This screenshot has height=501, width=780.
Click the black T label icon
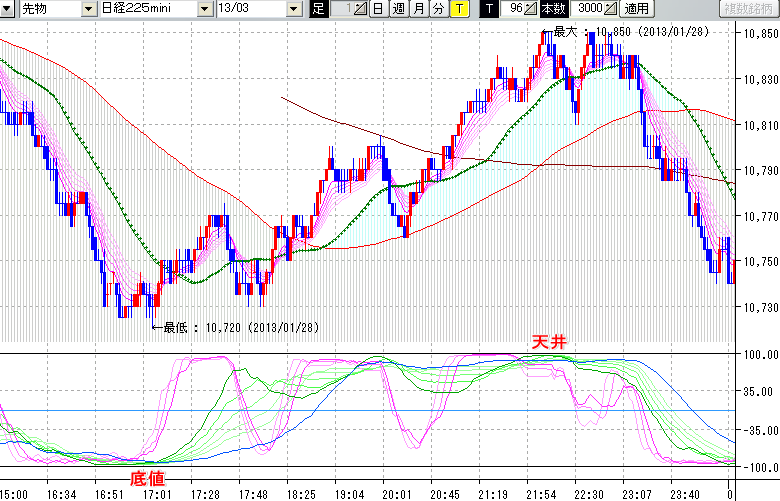pyautogui.click(x=488, y=9)
